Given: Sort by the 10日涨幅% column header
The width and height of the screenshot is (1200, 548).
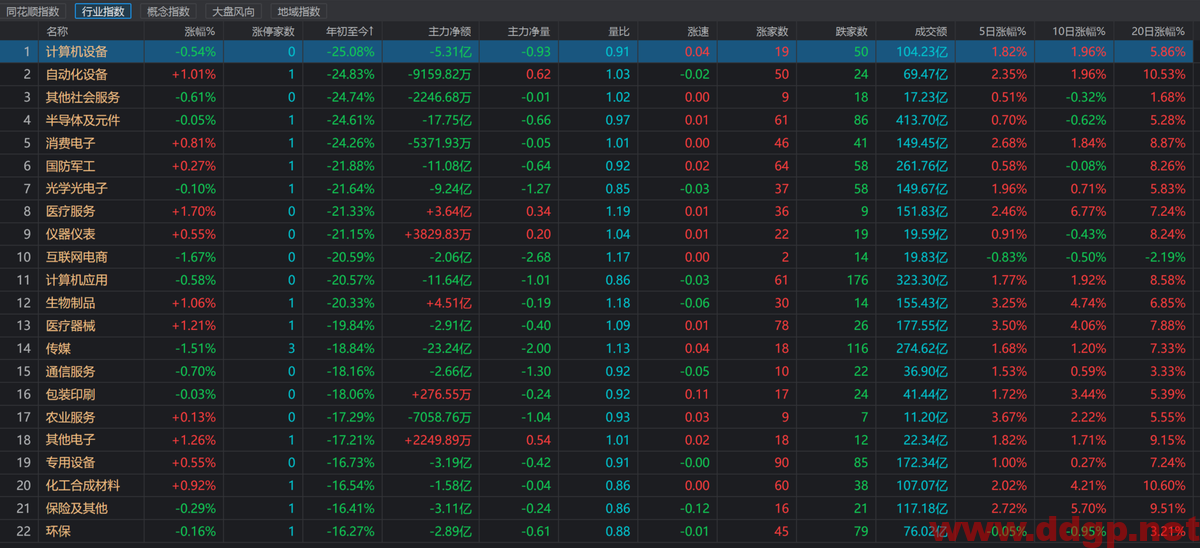Looking at the screenshot, I should 1080,31.
